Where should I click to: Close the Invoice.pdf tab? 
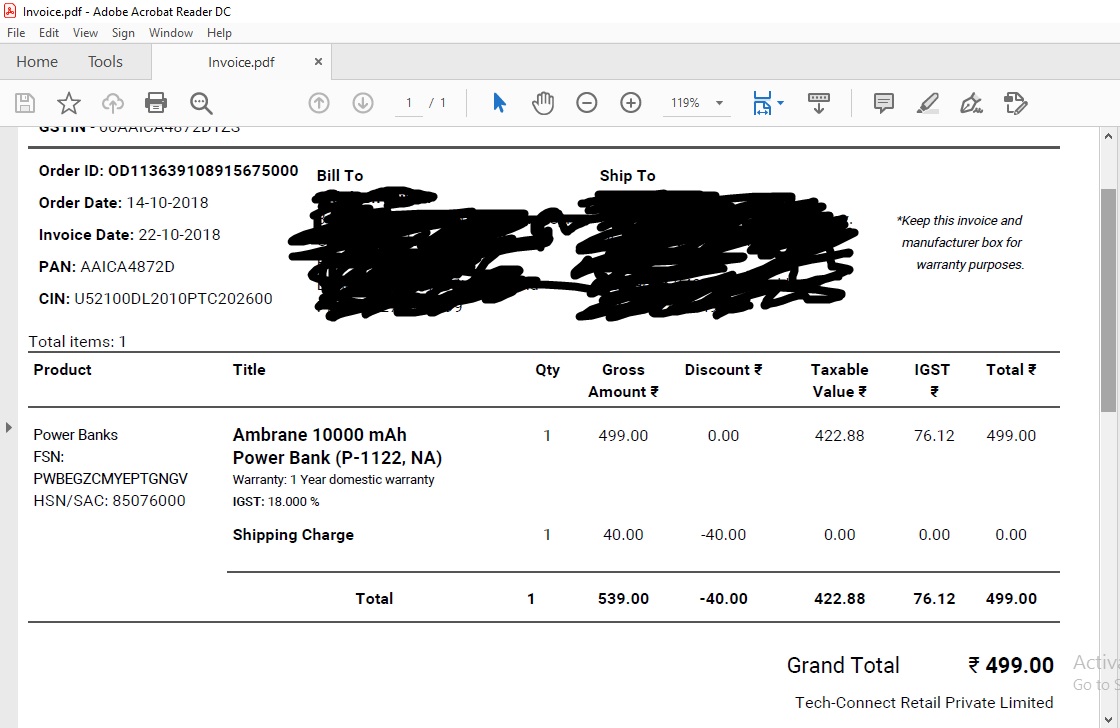(x=318, y=62)
